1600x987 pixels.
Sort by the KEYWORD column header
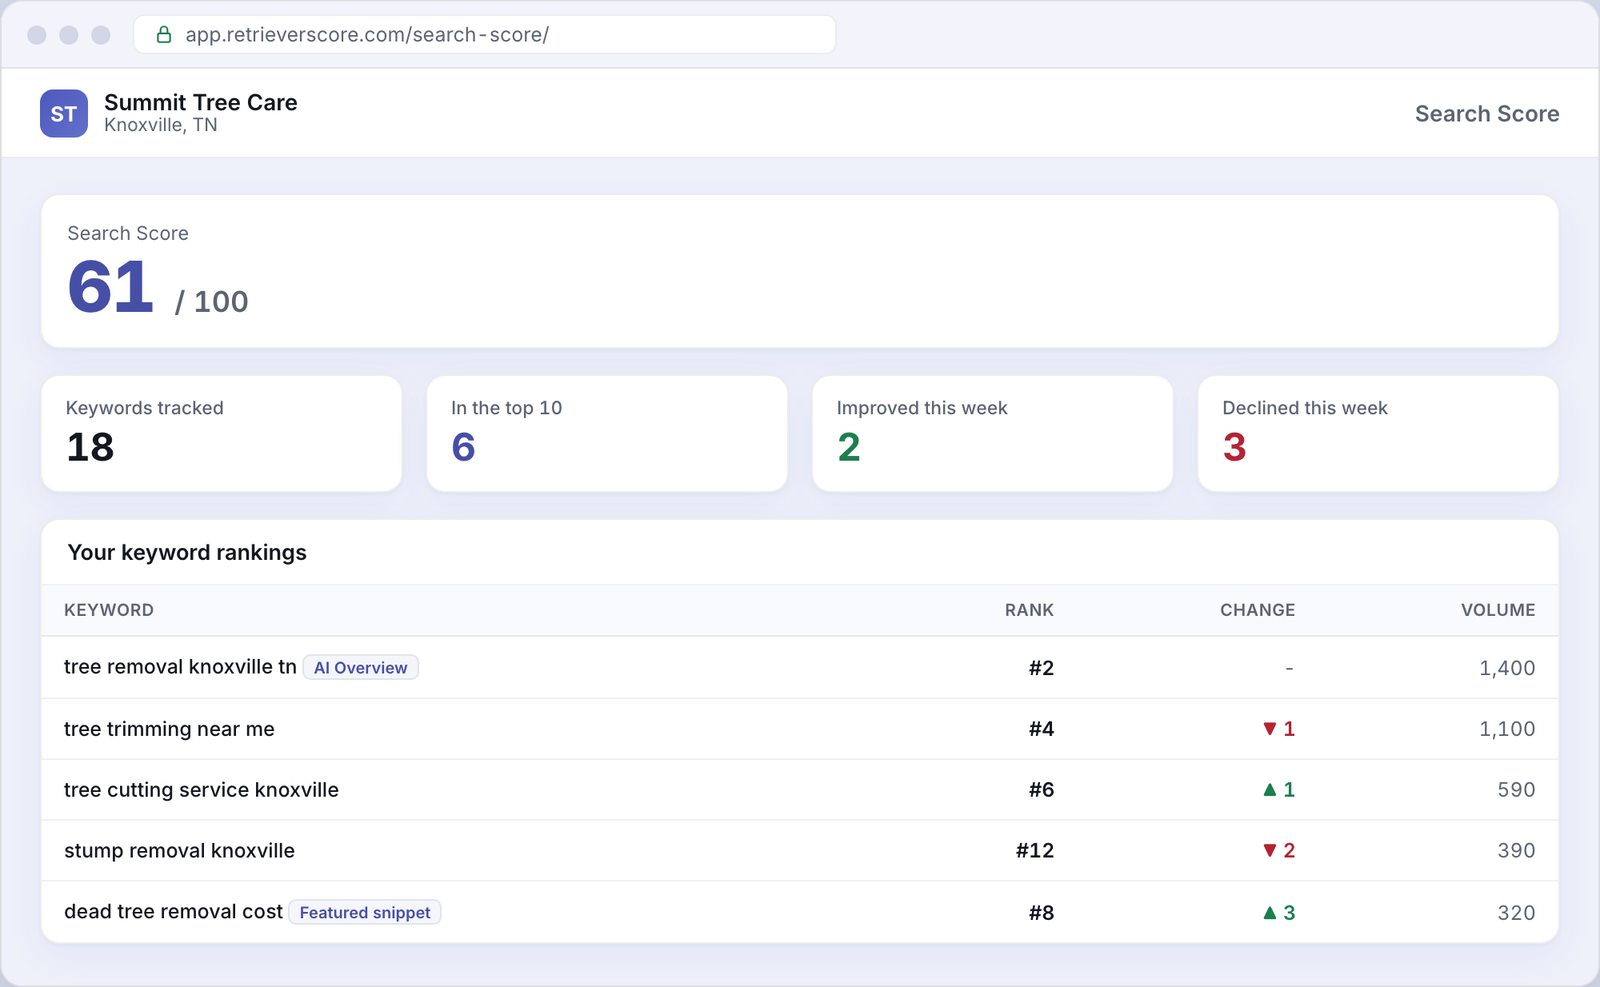109,610
